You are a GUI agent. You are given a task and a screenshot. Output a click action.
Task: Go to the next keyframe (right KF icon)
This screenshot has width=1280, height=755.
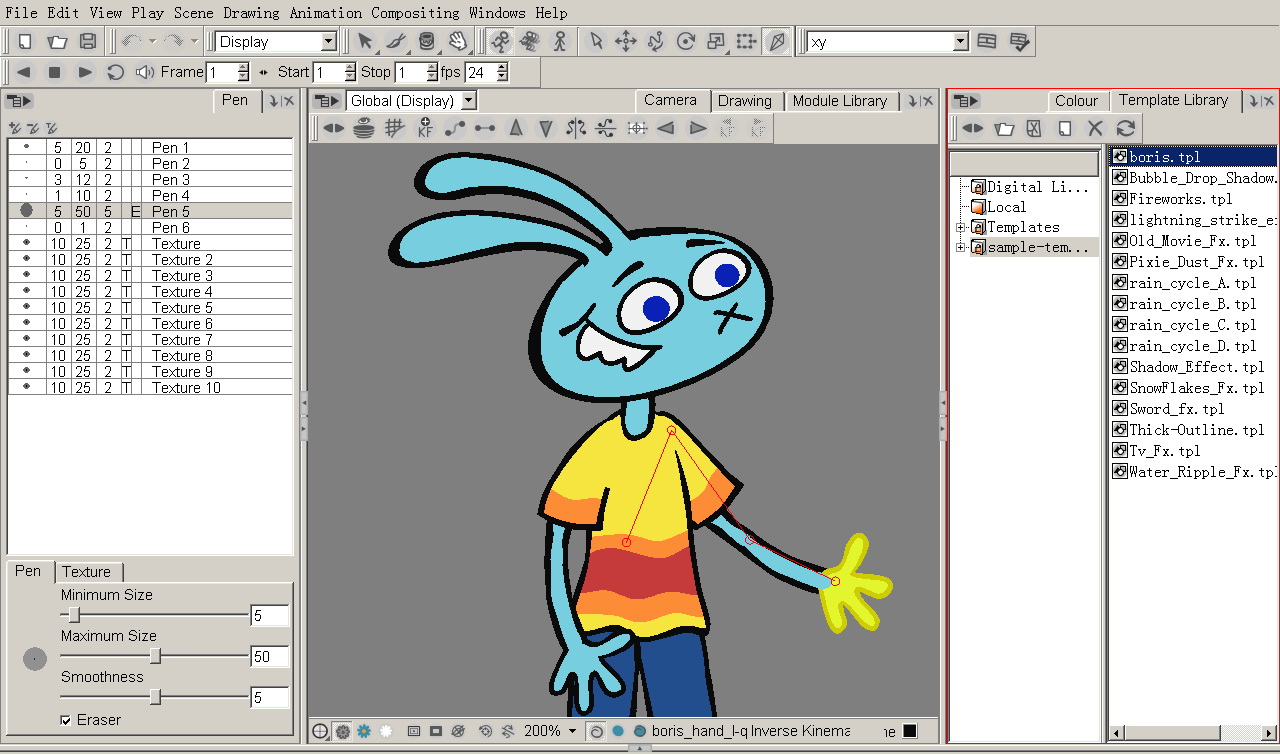click(758, 128)
